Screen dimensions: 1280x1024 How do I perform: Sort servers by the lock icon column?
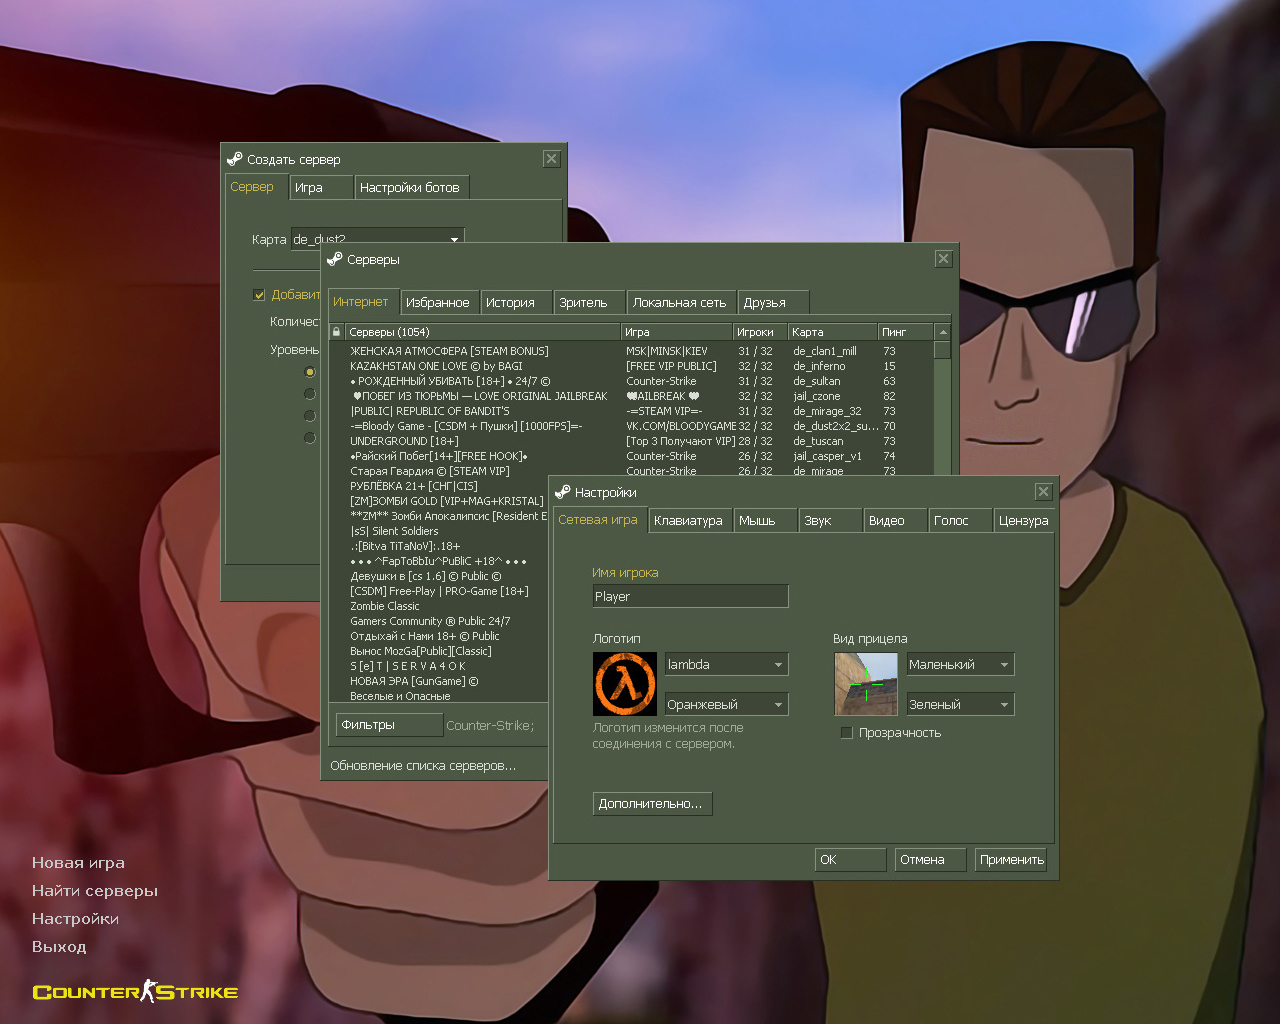pyautogui.click(x=336, y=332)
